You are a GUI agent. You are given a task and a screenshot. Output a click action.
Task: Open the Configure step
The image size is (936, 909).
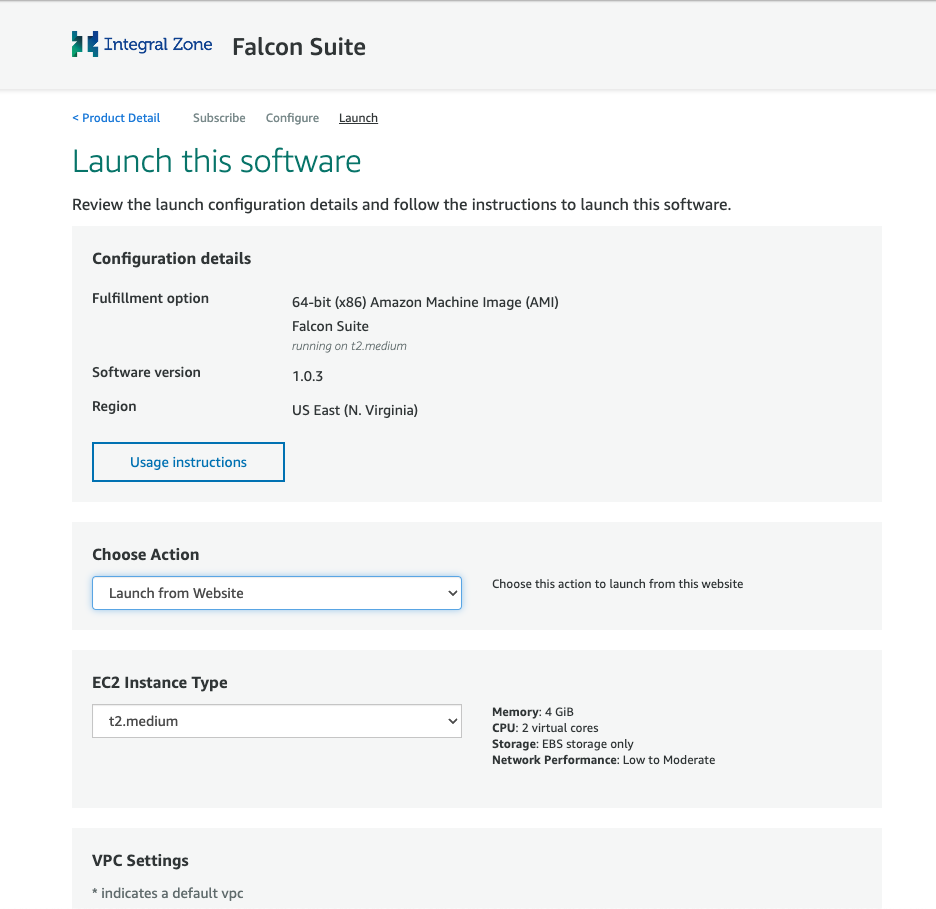coord(292,118)
